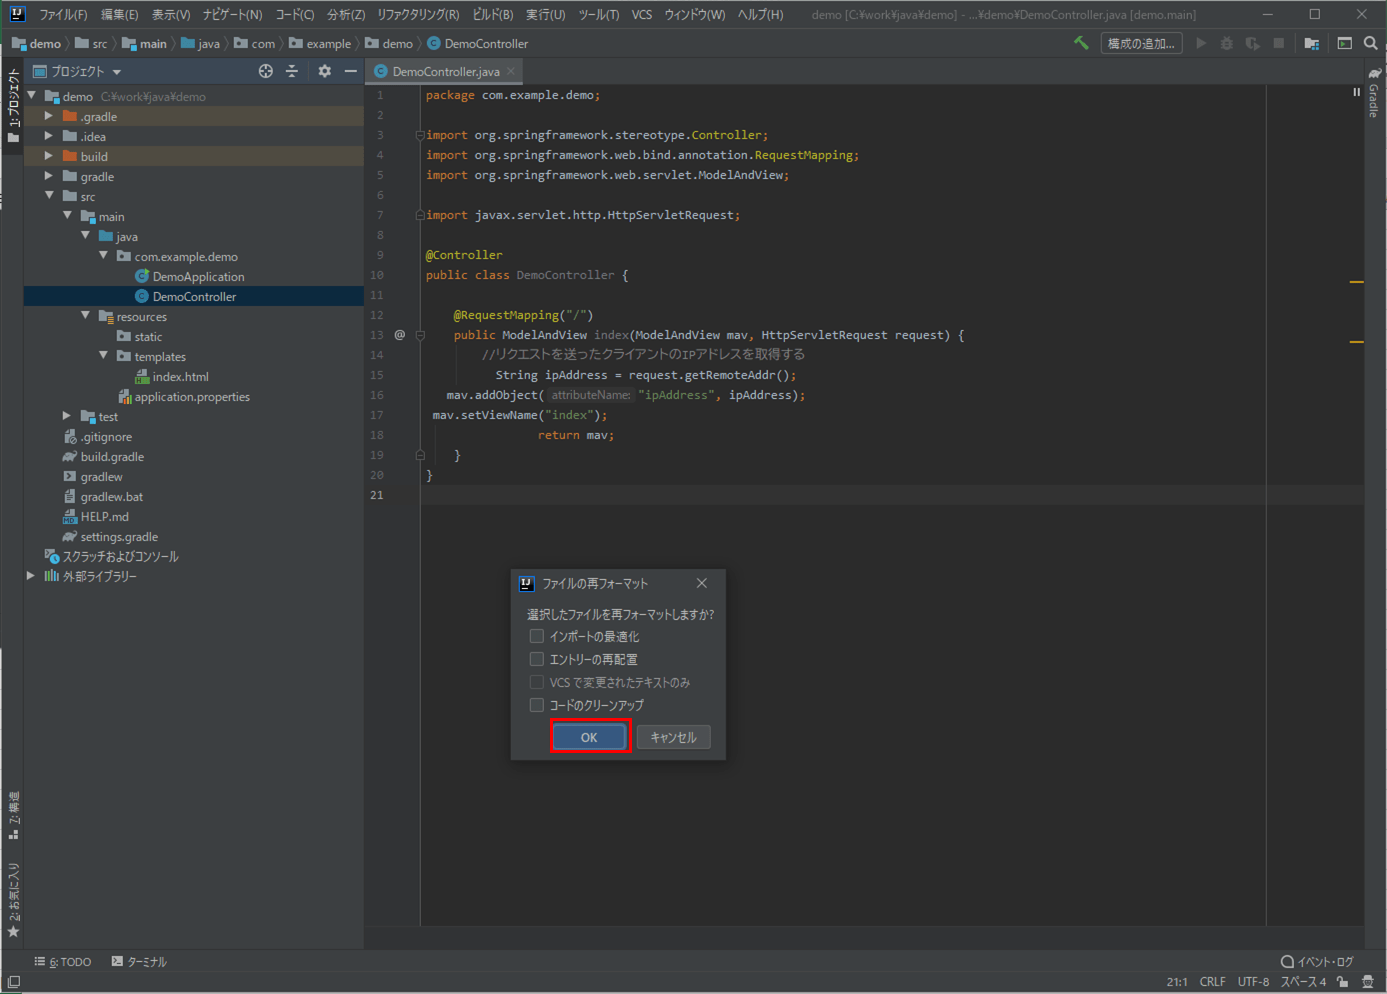Click the キャンセル button

point(673,737)
